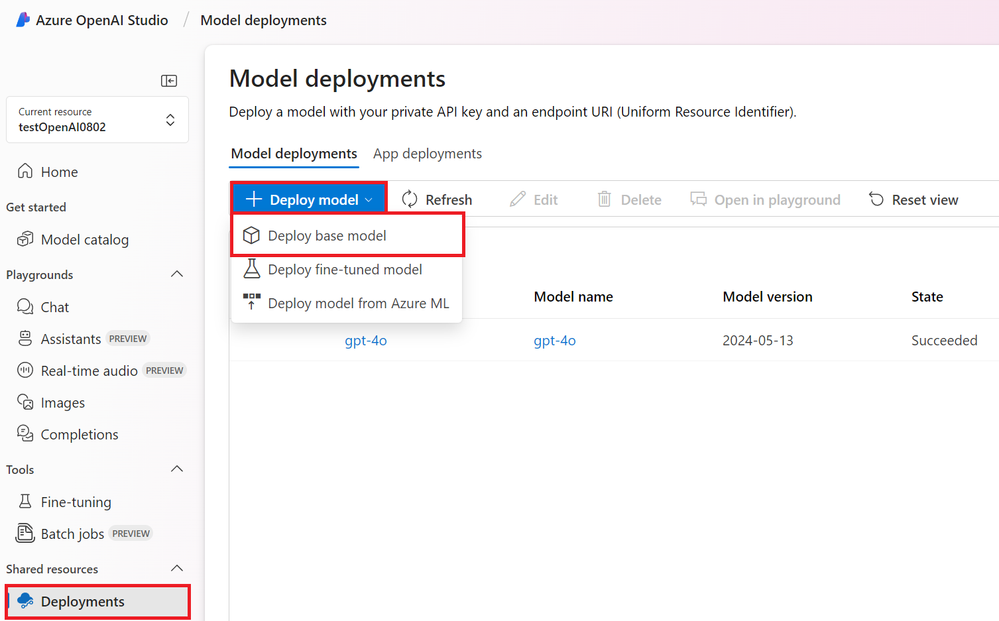Click the Deployments cloud icon
Screen dimensions: 999x621
(x=25, y=601)
